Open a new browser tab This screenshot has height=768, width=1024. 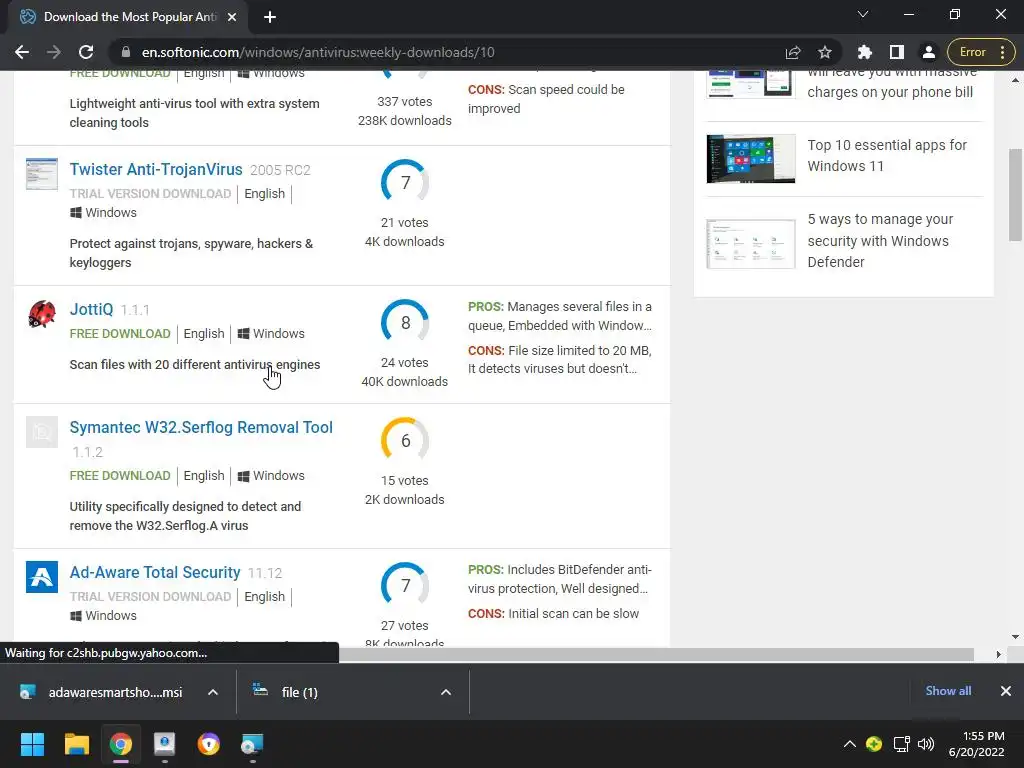[270, 17]
